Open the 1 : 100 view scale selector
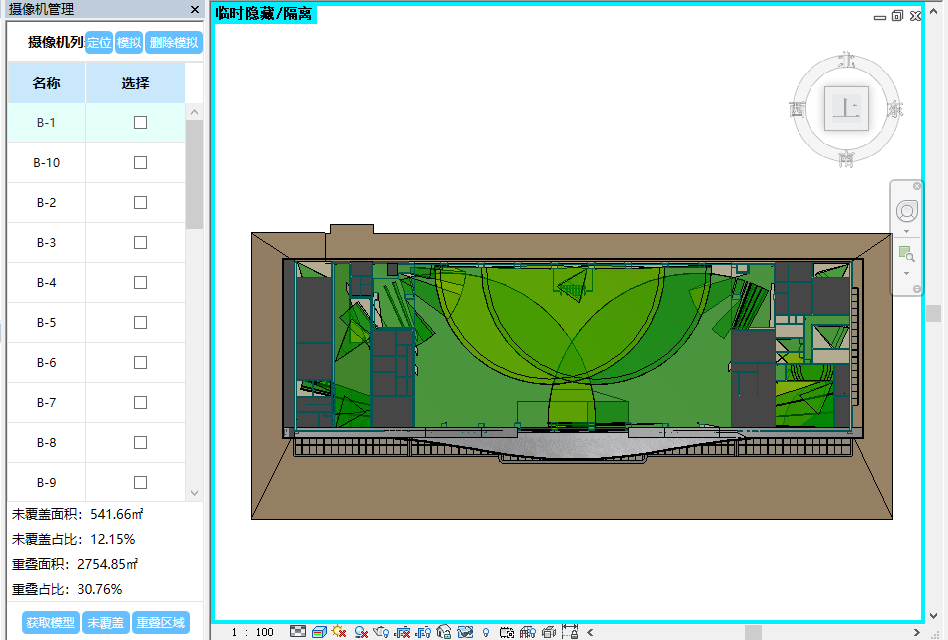The image size is (948, 640). tap(252, 632)
